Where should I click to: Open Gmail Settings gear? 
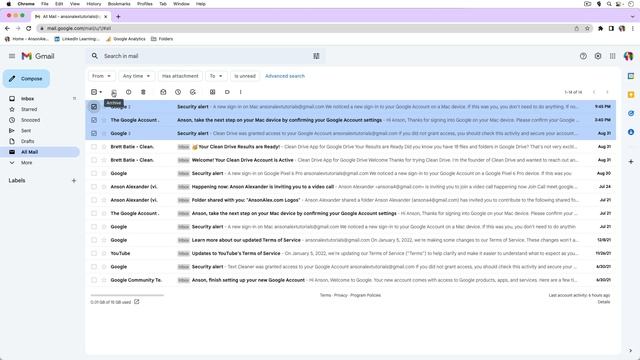pyautogui.click(x=598, y=56)
